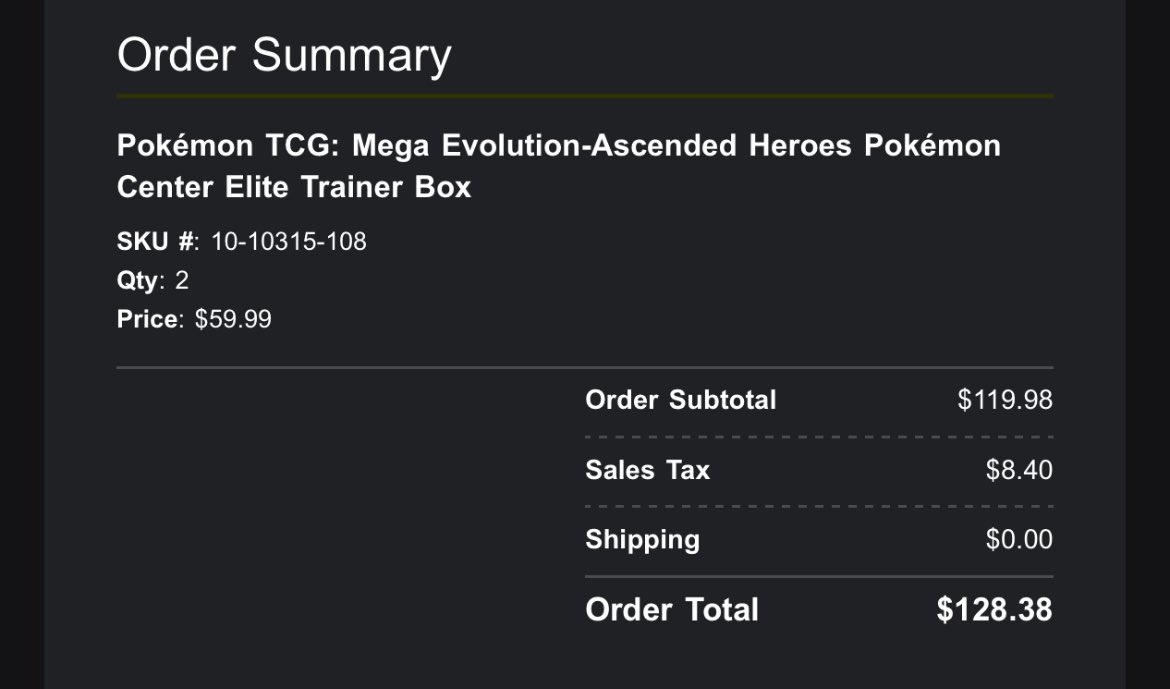Click the dashed divider beneath Sales Tax row
Viewport: 1170px width, 689px height.
pos(819,506)
